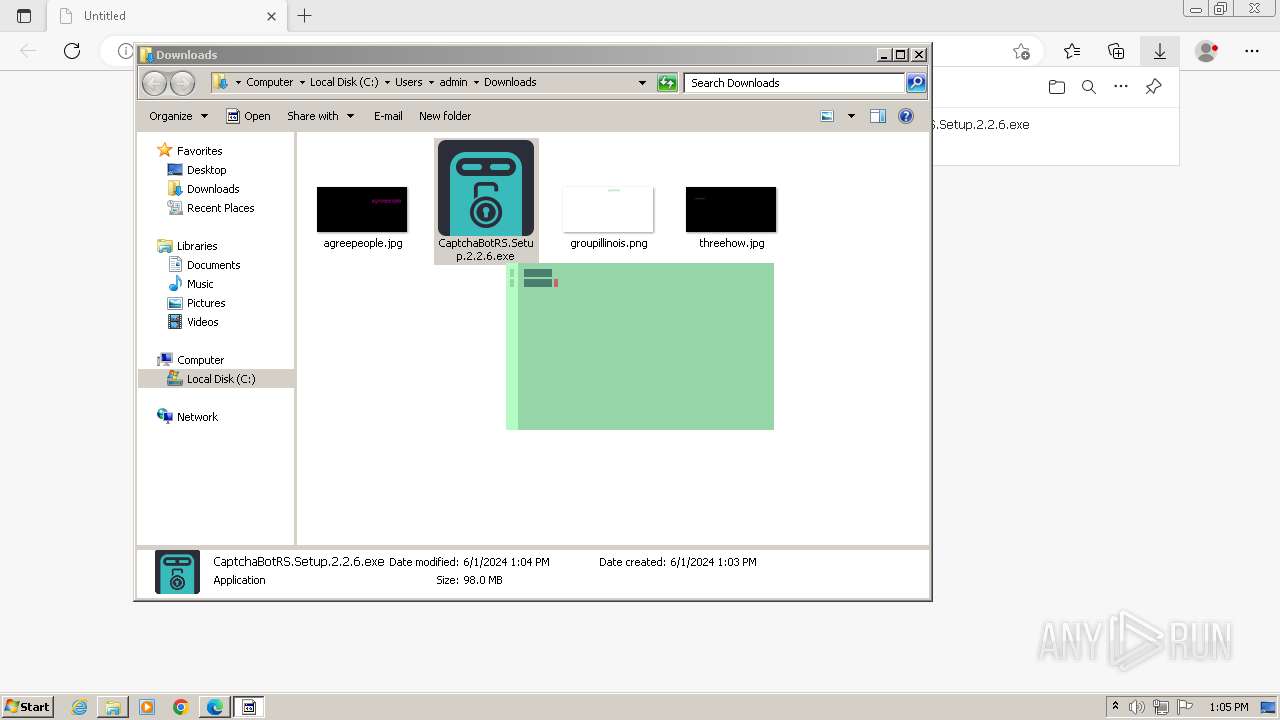
Task: Click the green refresh button in Explorer
Action: pos(667,83)
